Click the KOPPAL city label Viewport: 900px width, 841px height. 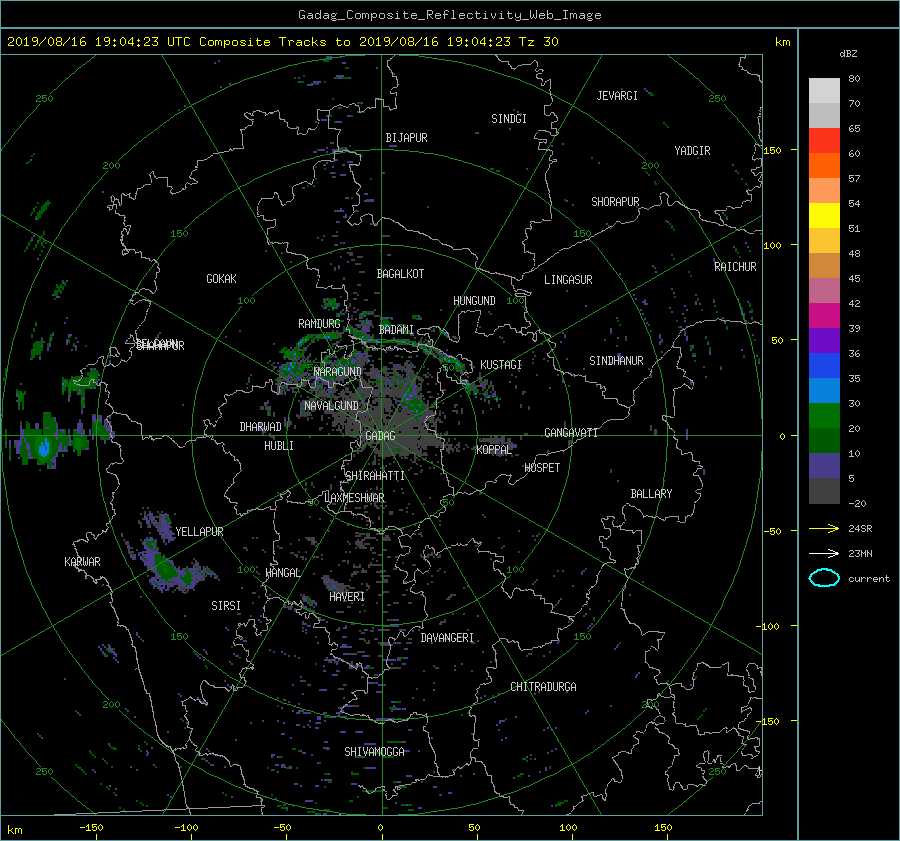(494, 449)
